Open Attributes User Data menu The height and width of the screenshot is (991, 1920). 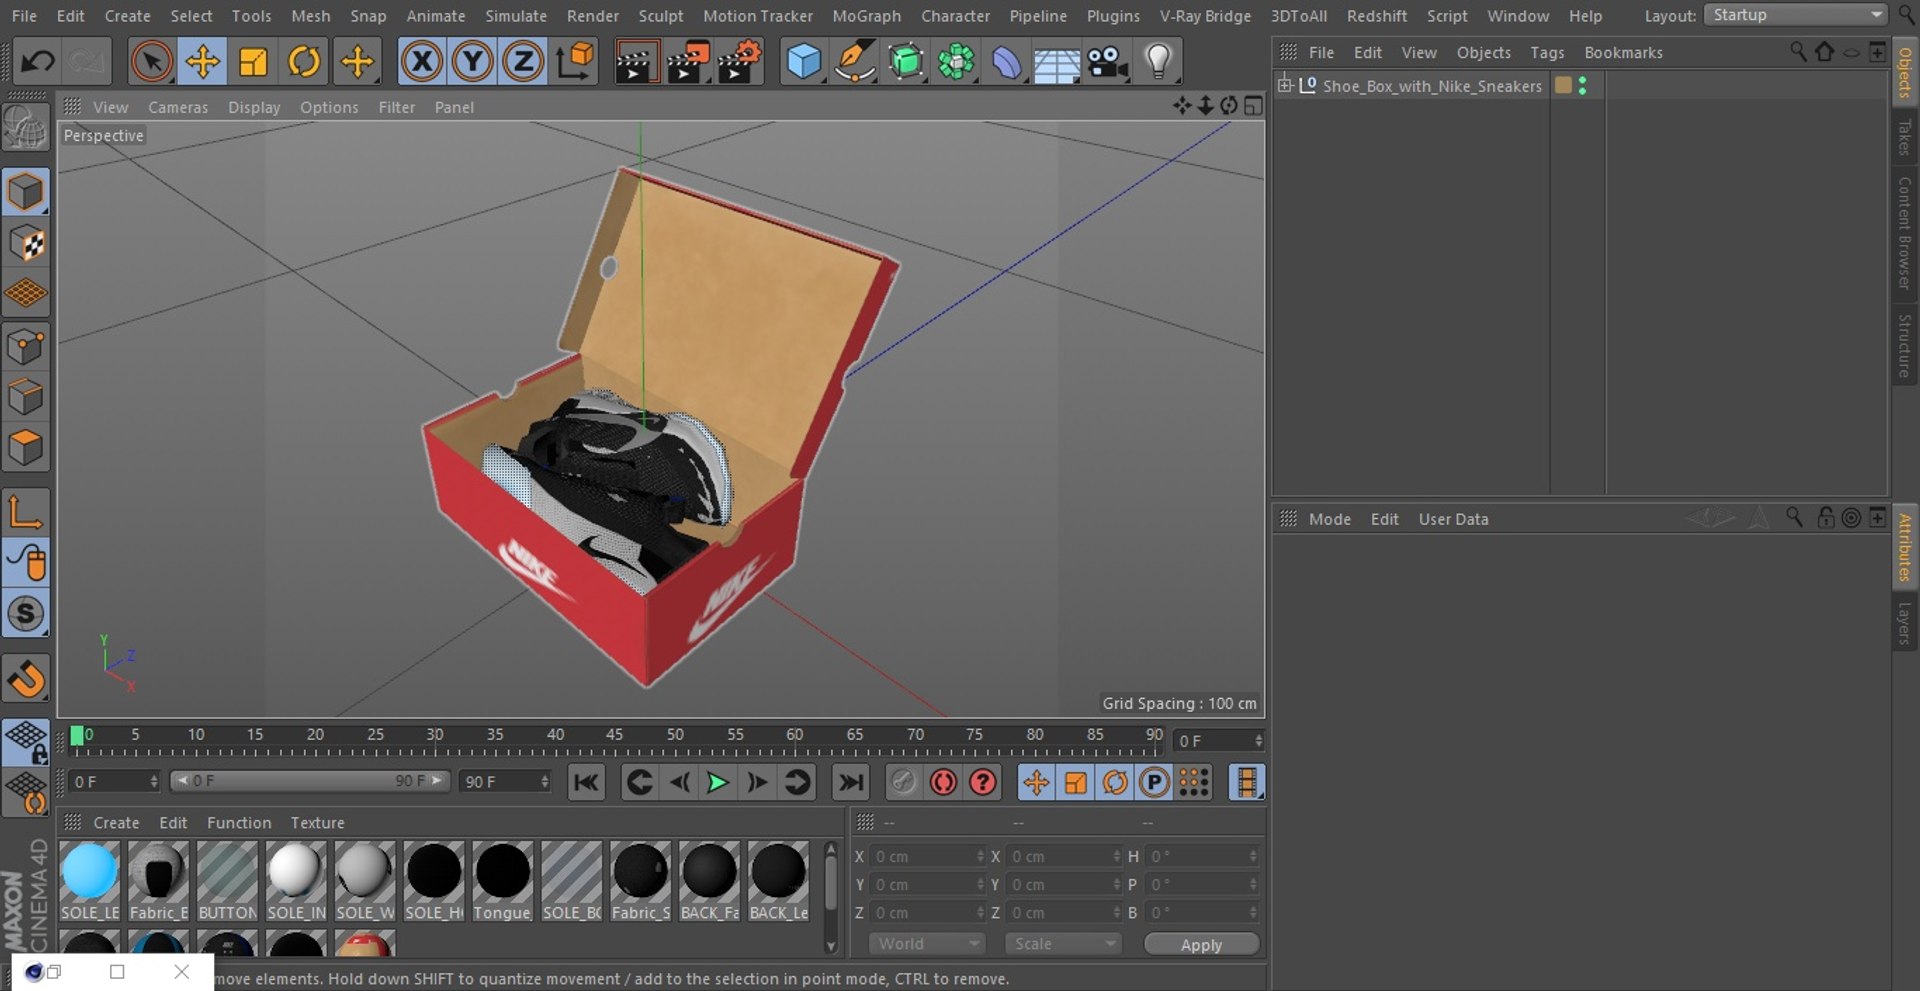pos(1453,519)
